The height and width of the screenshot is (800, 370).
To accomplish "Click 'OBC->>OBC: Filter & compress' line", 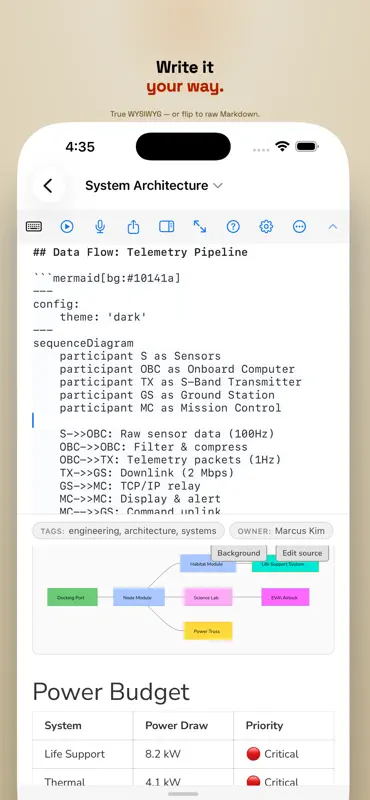I will tap(153, 447).
